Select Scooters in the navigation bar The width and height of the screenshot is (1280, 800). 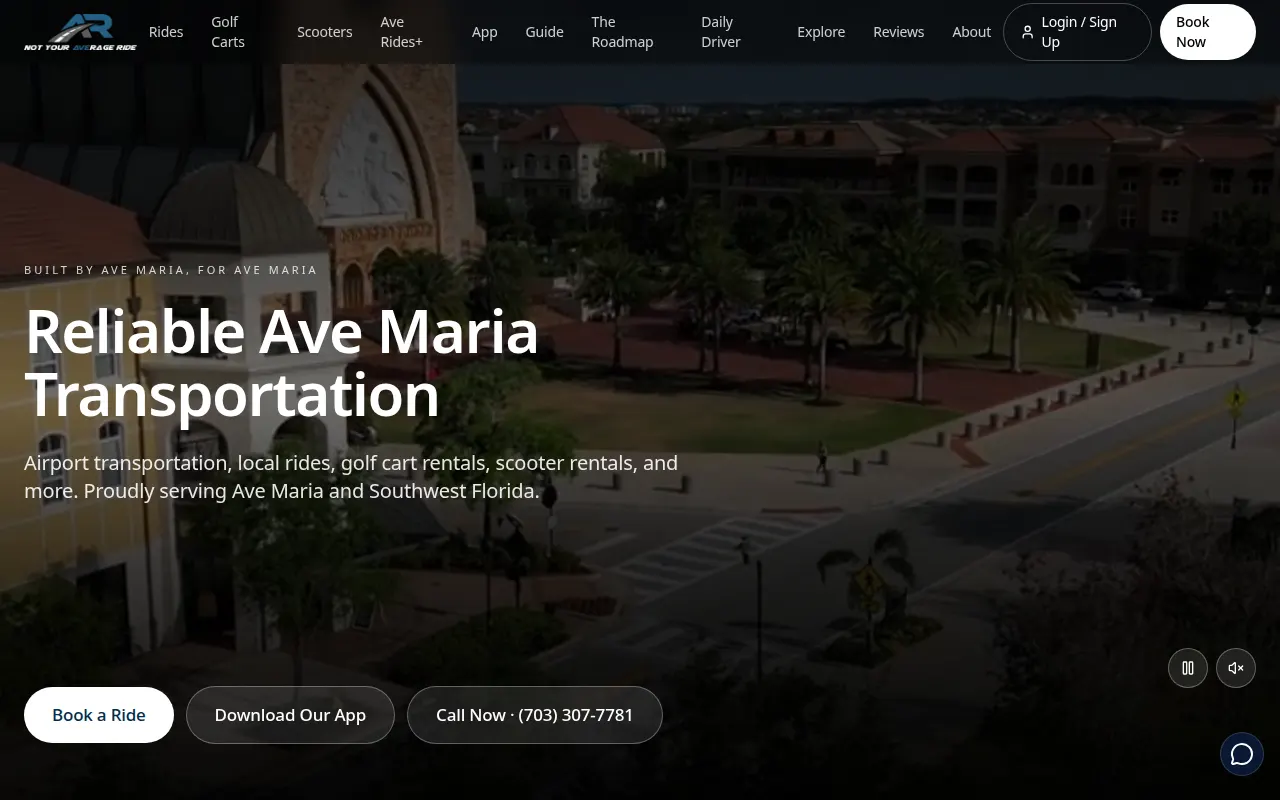[x=325, y=32]
